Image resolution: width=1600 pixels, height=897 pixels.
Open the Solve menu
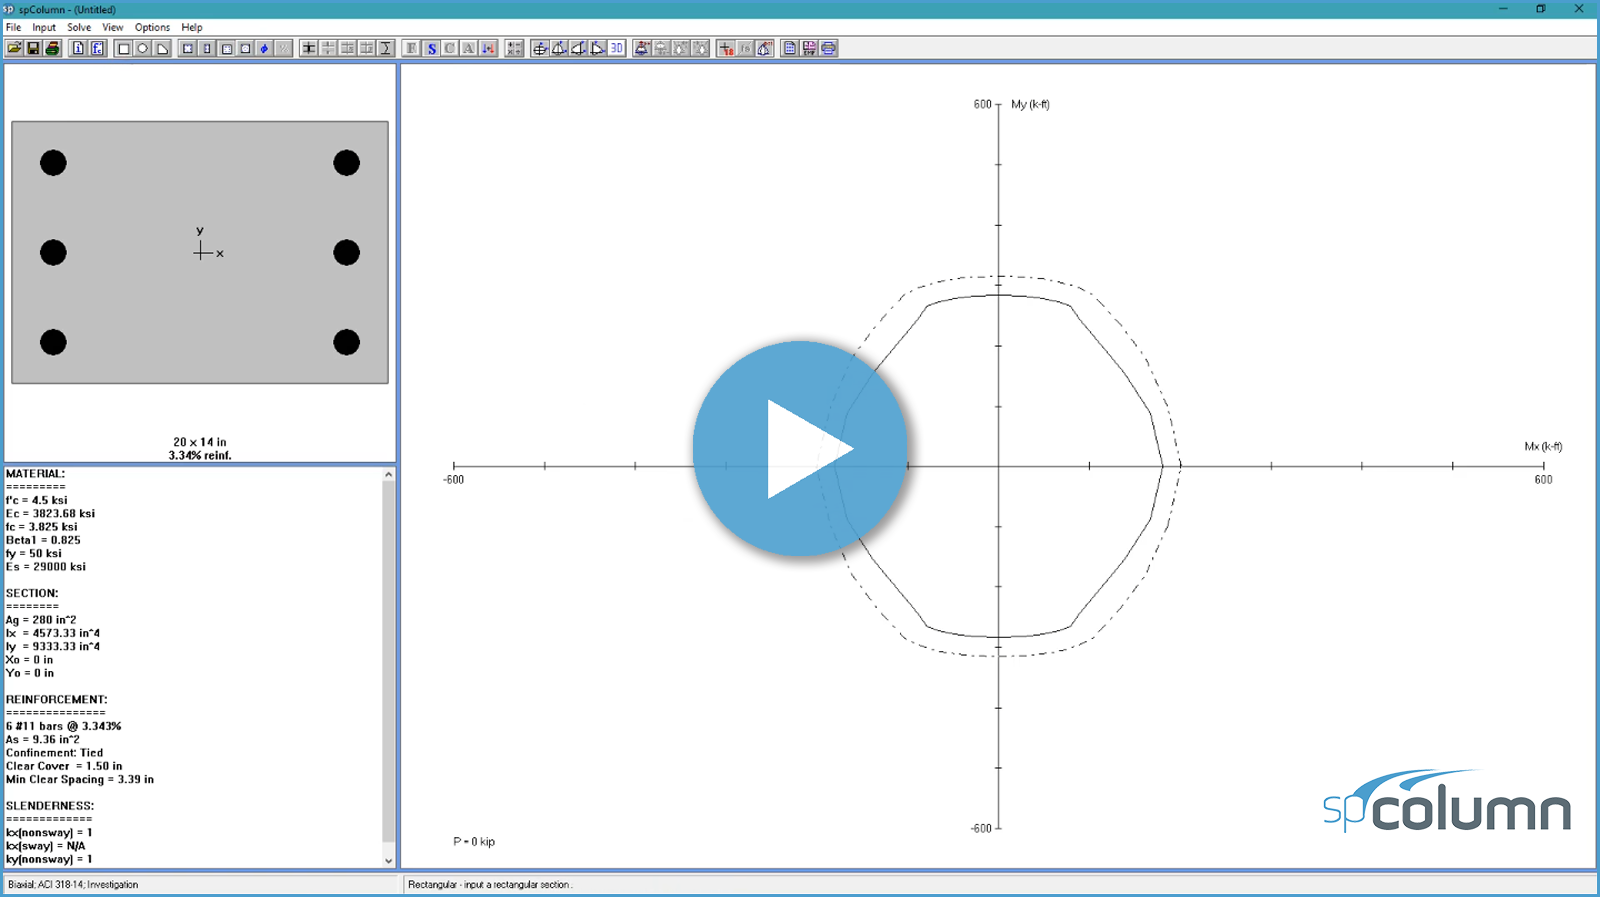tap(79, 27)
